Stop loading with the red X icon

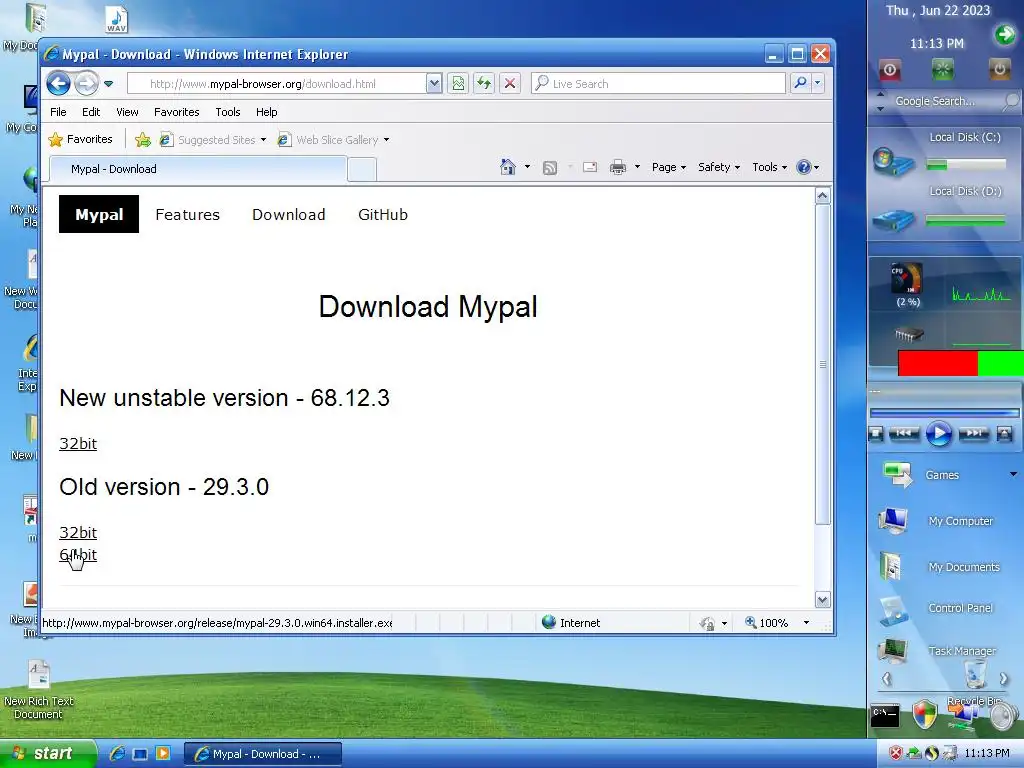509,84
